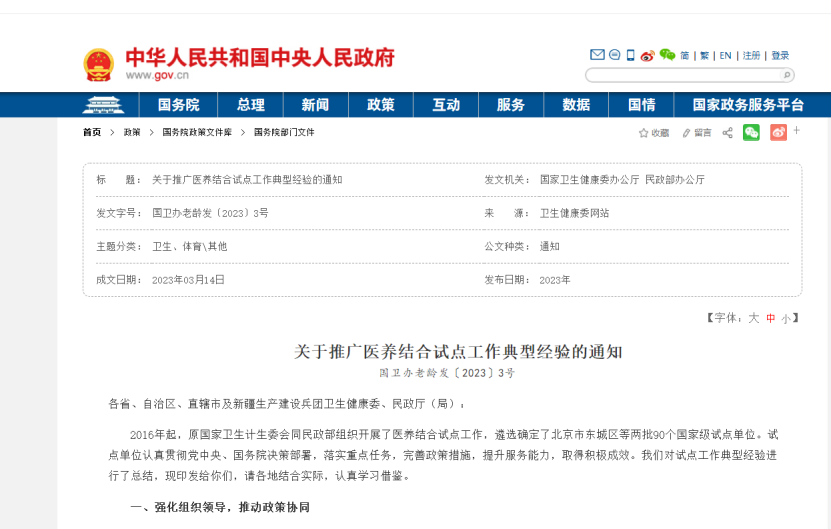Set font size to 大
This screenshot has width=831, height=529.
754,318
